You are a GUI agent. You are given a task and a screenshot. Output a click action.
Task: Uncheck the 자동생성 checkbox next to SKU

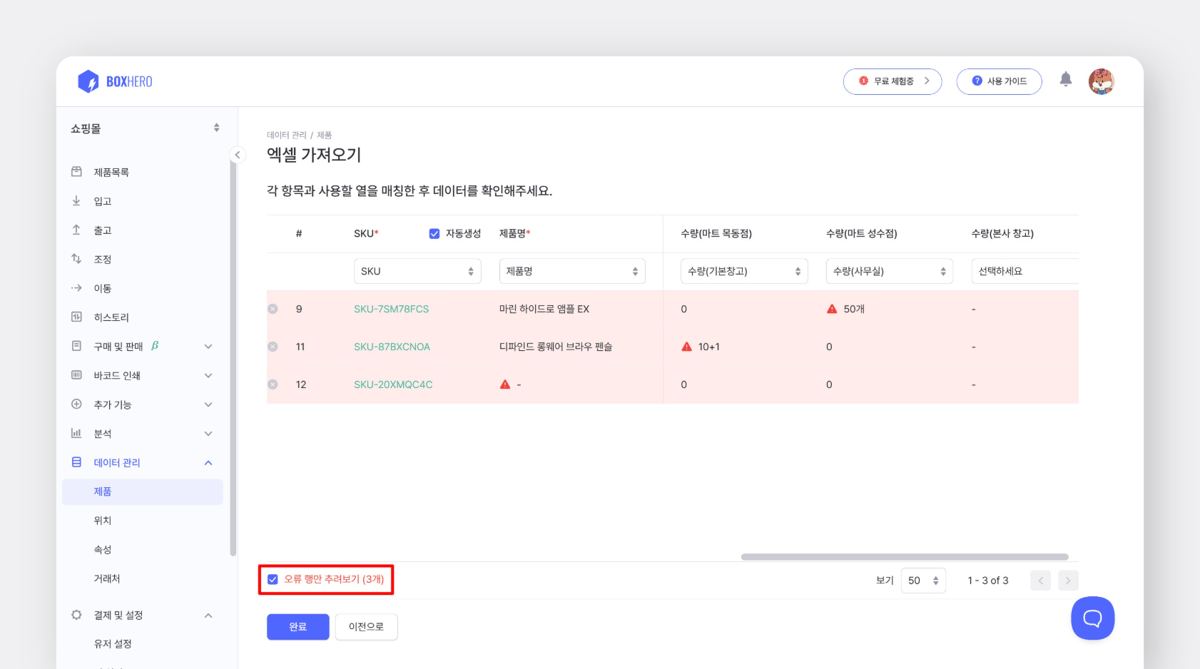coord(435,232)
